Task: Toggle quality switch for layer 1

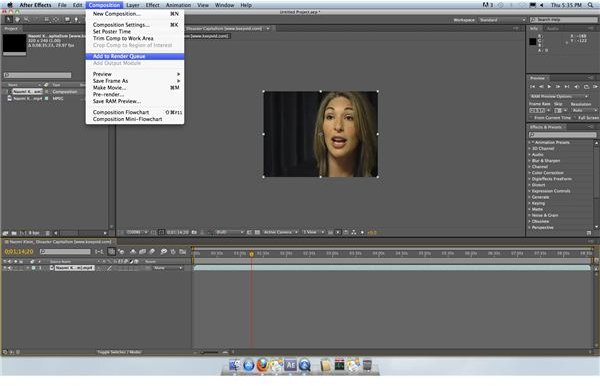Action: (x=109, y=268)
